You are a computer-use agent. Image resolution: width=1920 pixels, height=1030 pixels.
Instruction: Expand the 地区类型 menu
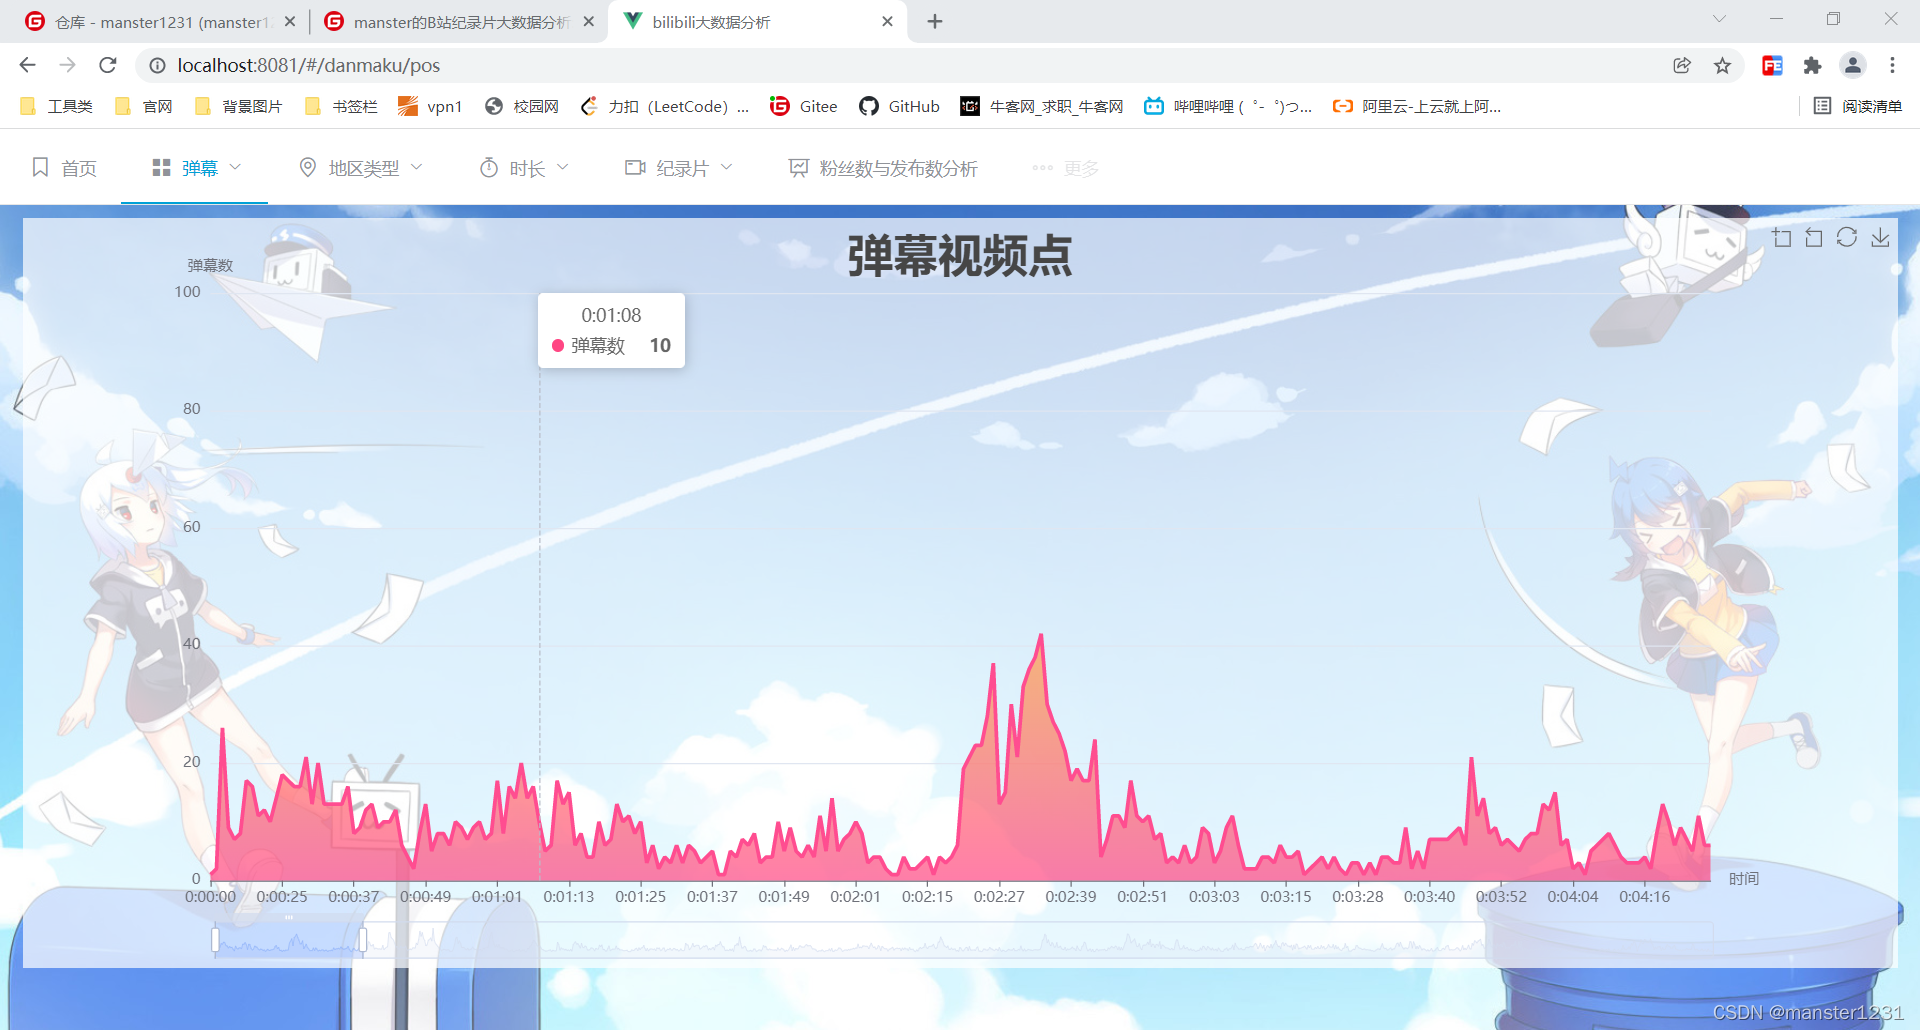(x=361, y=168)
